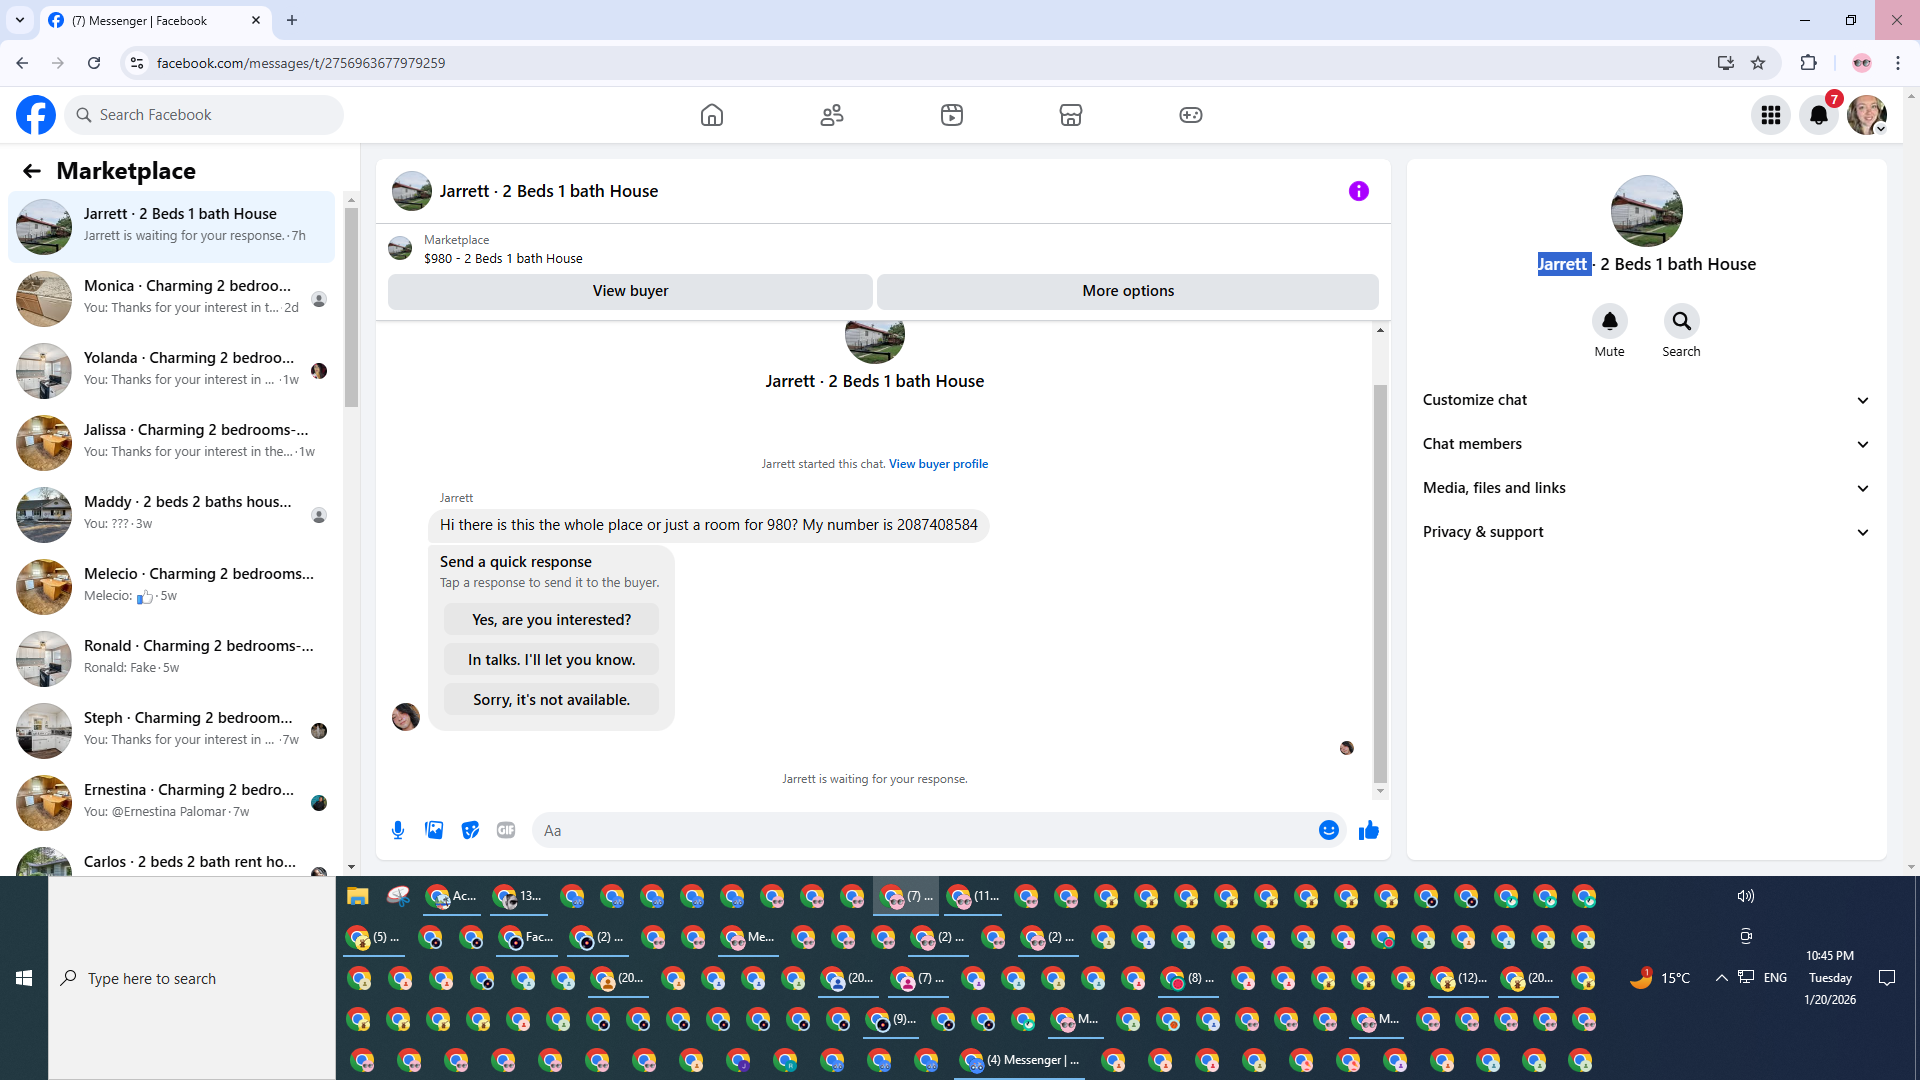The width and height of the screenshot is (1920, 1080).
Task: Open the Ernestina conversation
Action: (172, 803)
